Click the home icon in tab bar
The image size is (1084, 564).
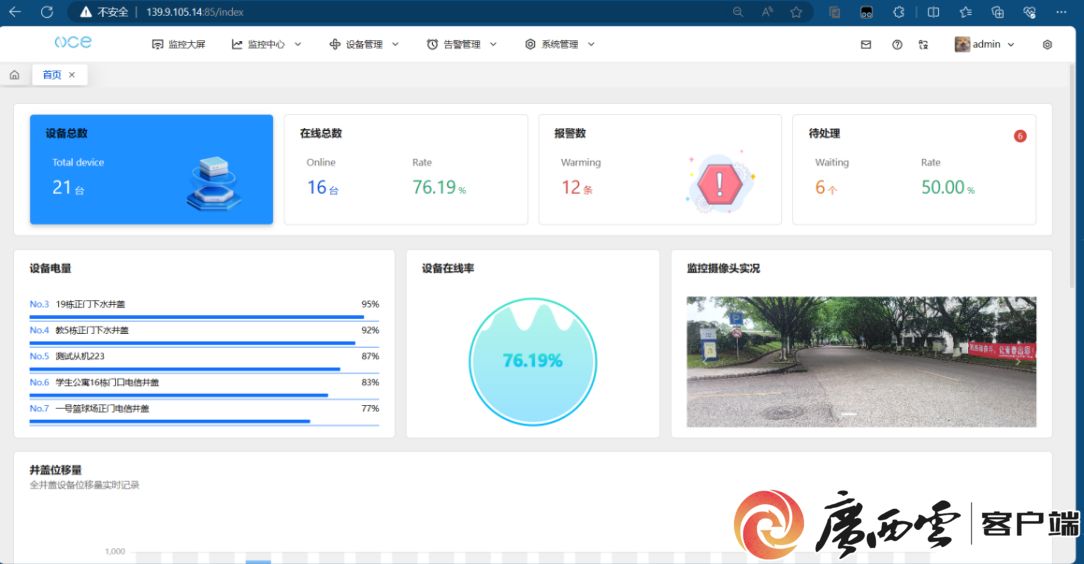15,75
